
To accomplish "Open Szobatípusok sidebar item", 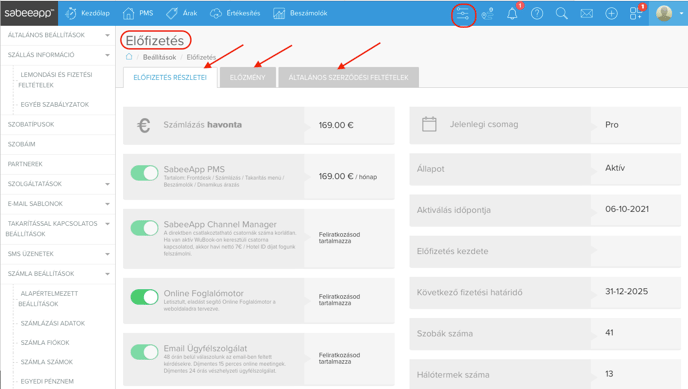I will pyautogui.click(x=31, y=125).
